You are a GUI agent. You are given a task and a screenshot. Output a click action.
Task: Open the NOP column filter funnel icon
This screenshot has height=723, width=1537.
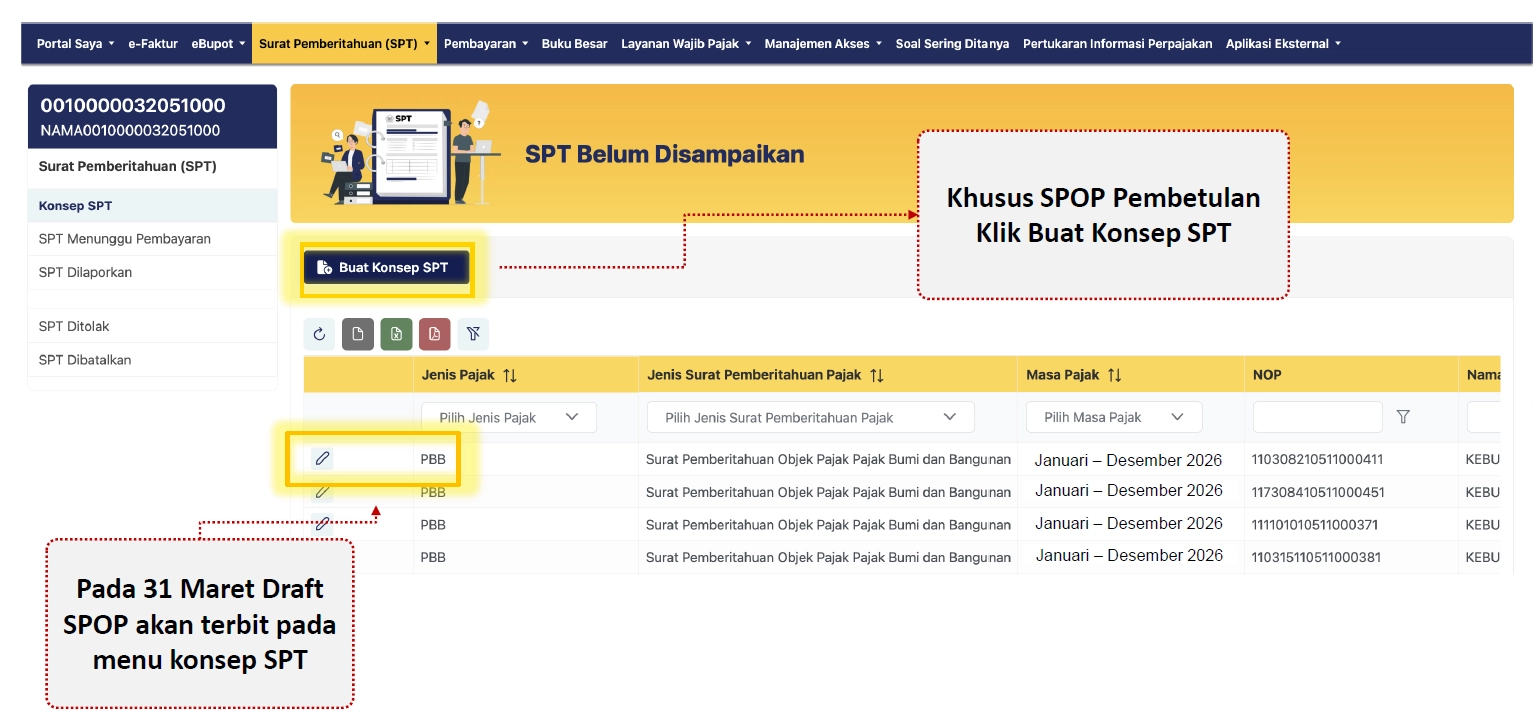coord(1403,417)
